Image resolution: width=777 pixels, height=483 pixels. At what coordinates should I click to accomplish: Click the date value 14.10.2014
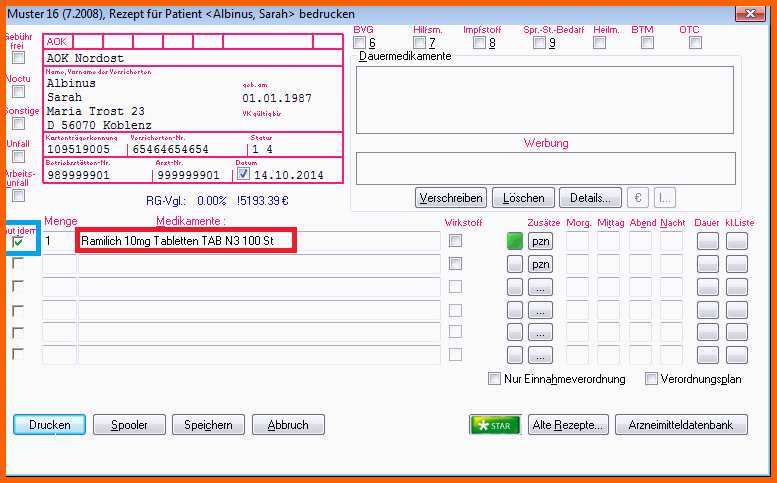(288, 175)
